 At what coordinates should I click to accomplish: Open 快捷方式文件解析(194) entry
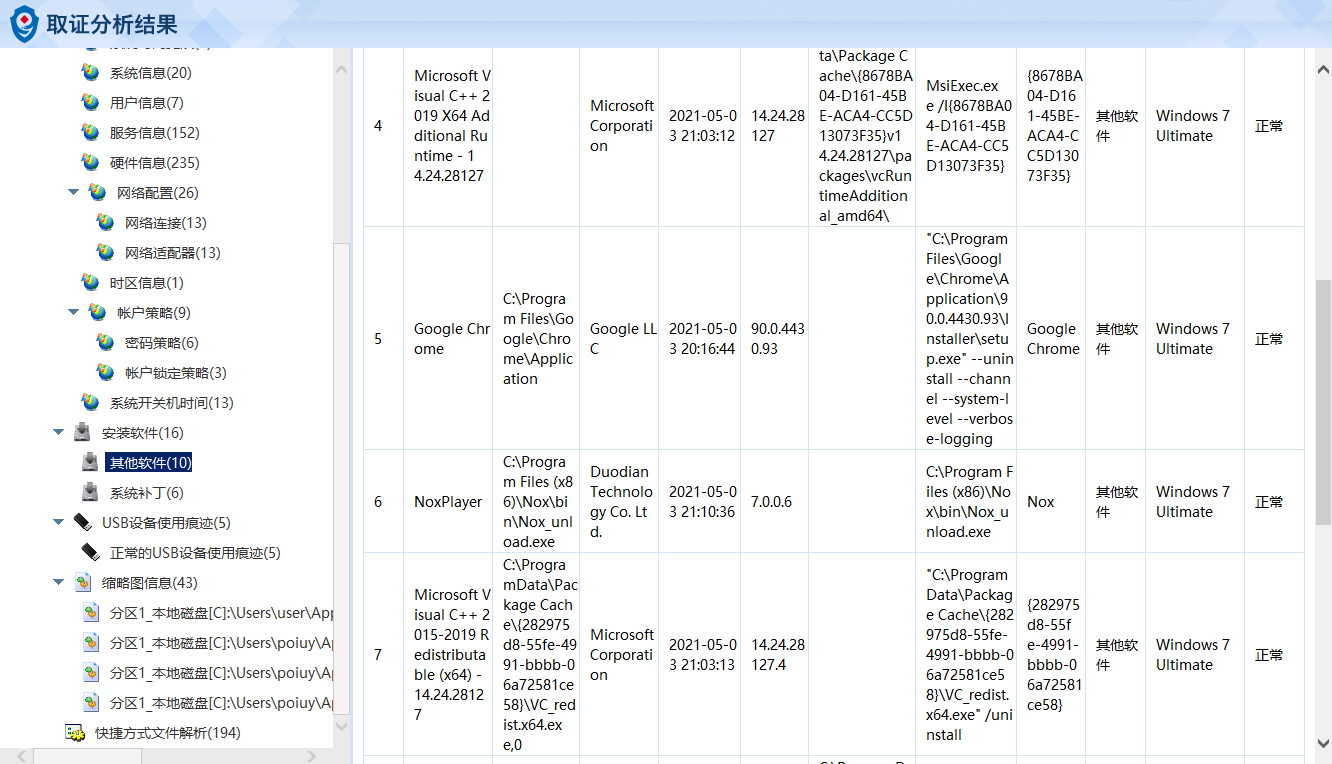(x=168, y=733)
